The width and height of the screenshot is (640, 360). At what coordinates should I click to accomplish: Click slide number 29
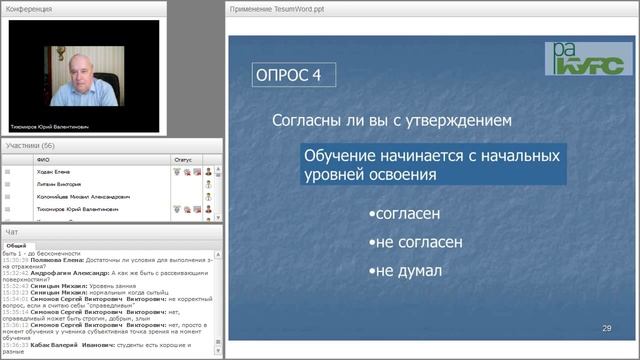click(x=607, y=328)
